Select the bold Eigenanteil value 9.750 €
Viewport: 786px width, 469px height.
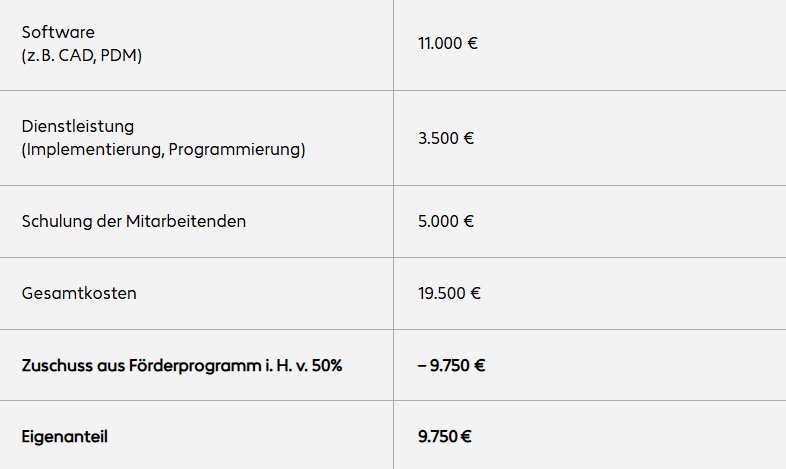pos(445,437)
